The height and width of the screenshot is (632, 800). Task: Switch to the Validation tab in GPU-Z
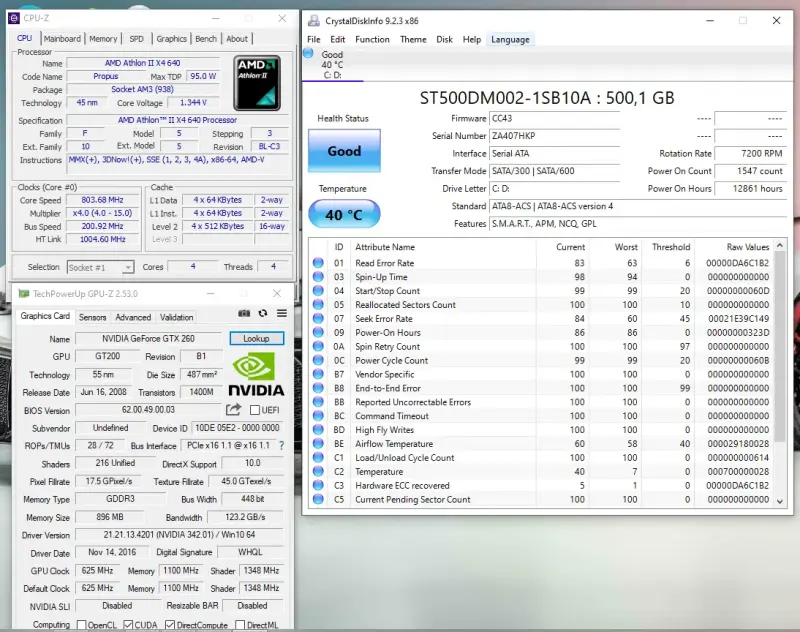tap(177, 317)
